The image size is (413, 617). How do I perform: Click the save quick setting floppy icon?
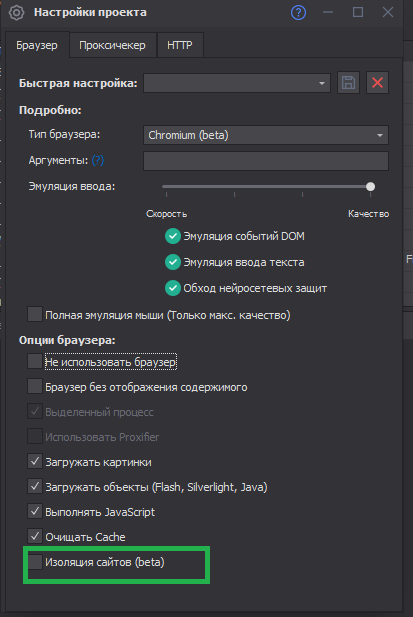click(x=348, y=83)
